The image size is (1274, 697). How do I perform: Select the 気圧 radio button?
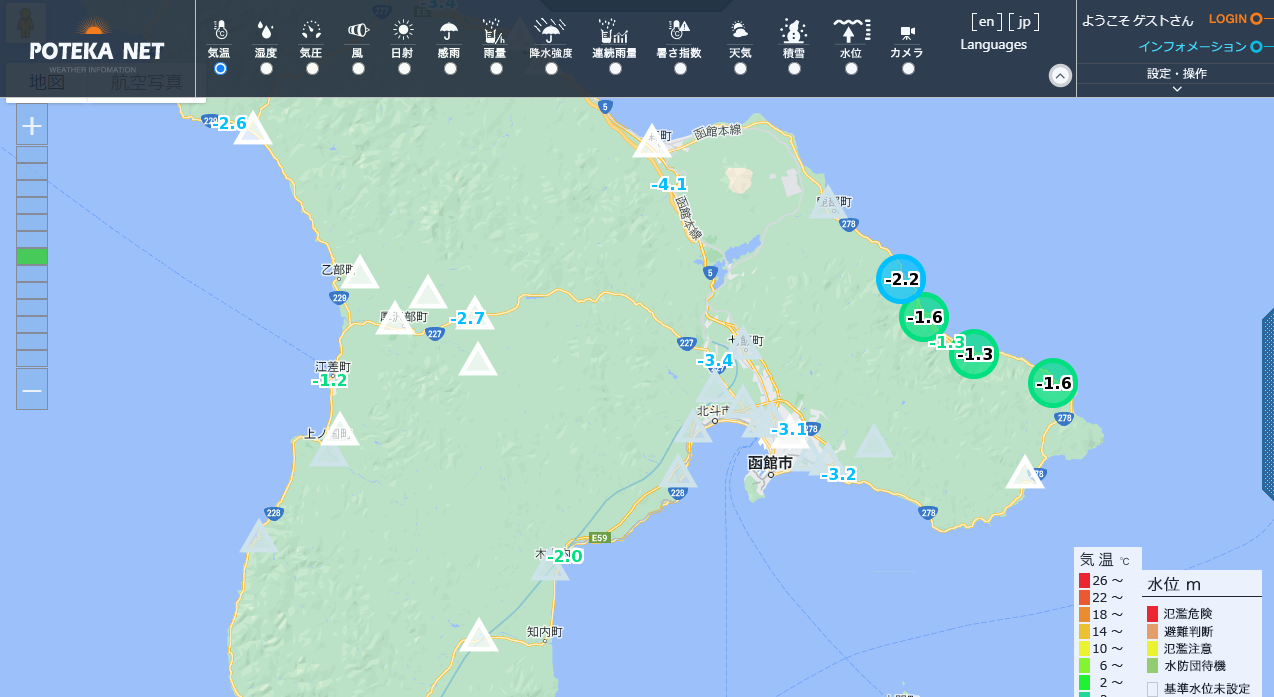pos(312,68)
